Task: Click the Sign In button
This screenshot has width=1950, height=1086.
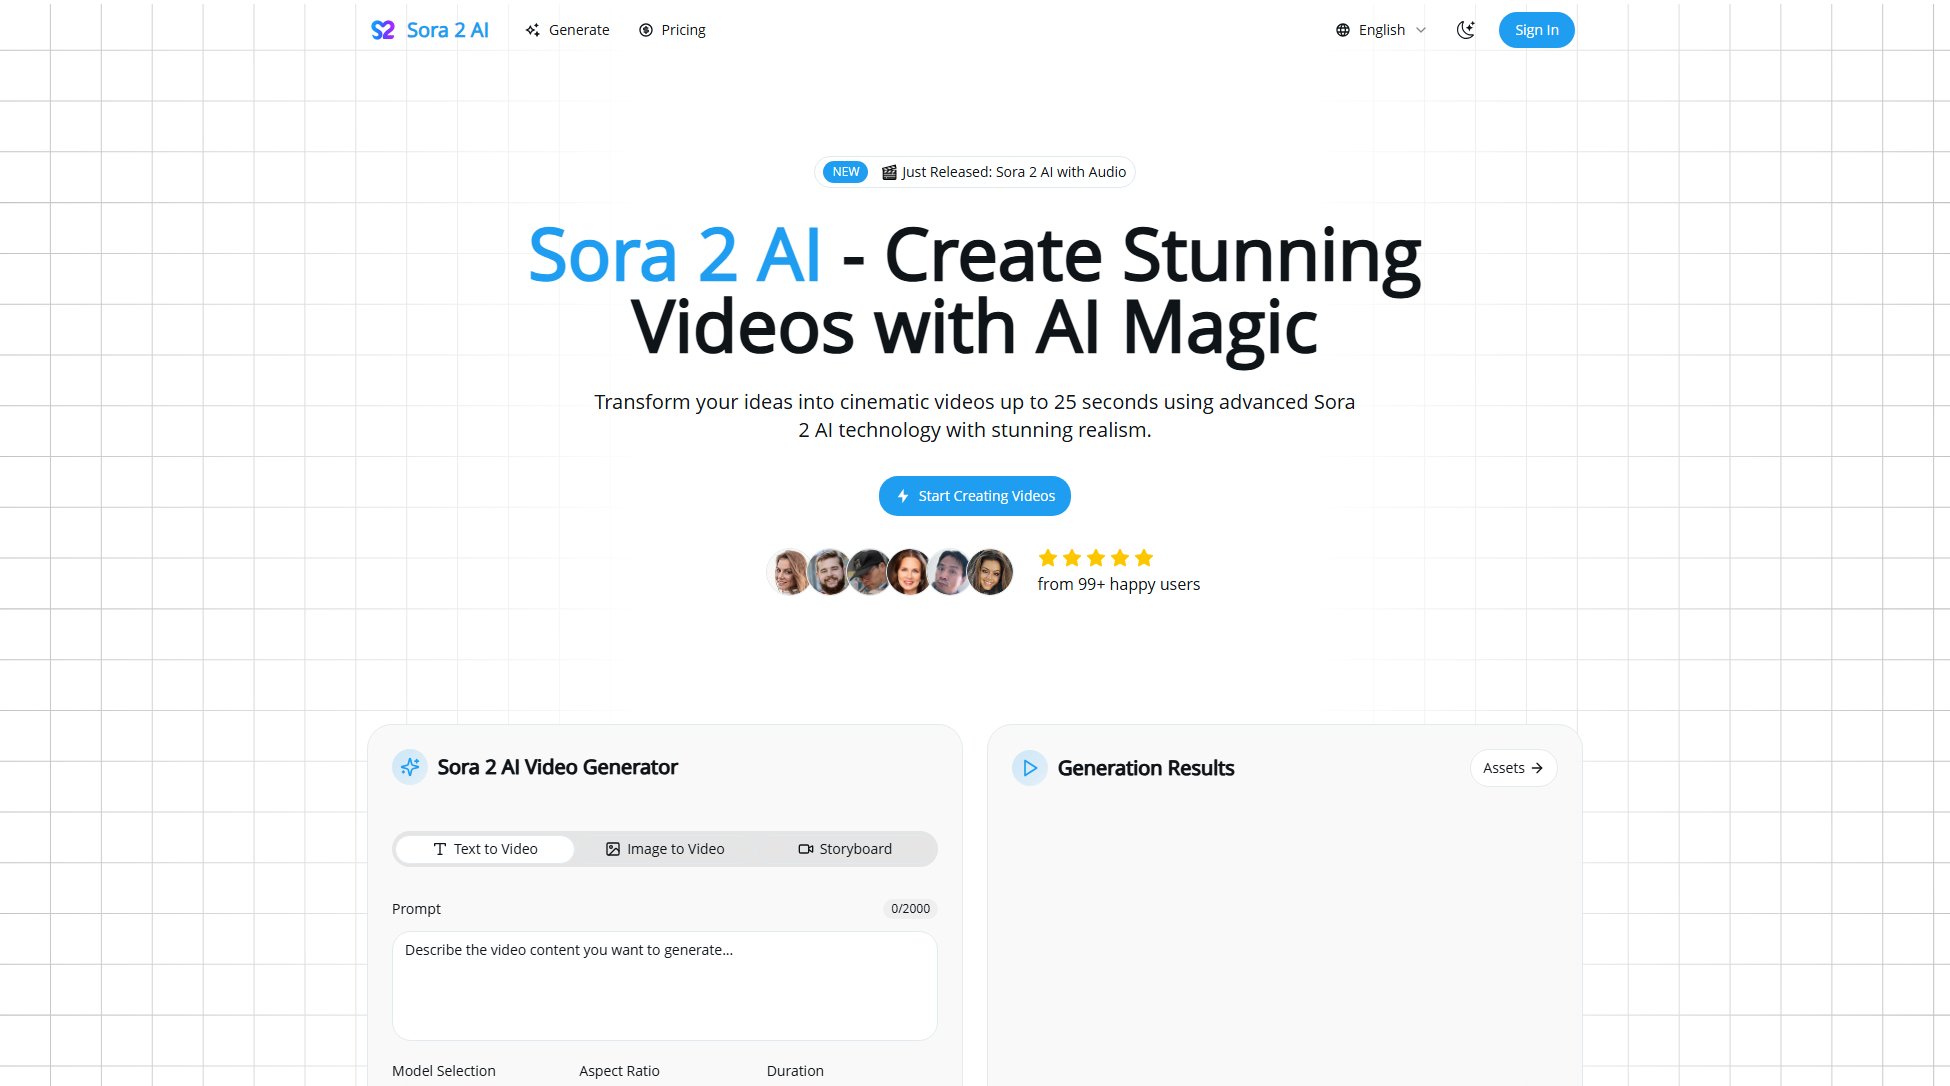Action: click(x=1536, y=30)
